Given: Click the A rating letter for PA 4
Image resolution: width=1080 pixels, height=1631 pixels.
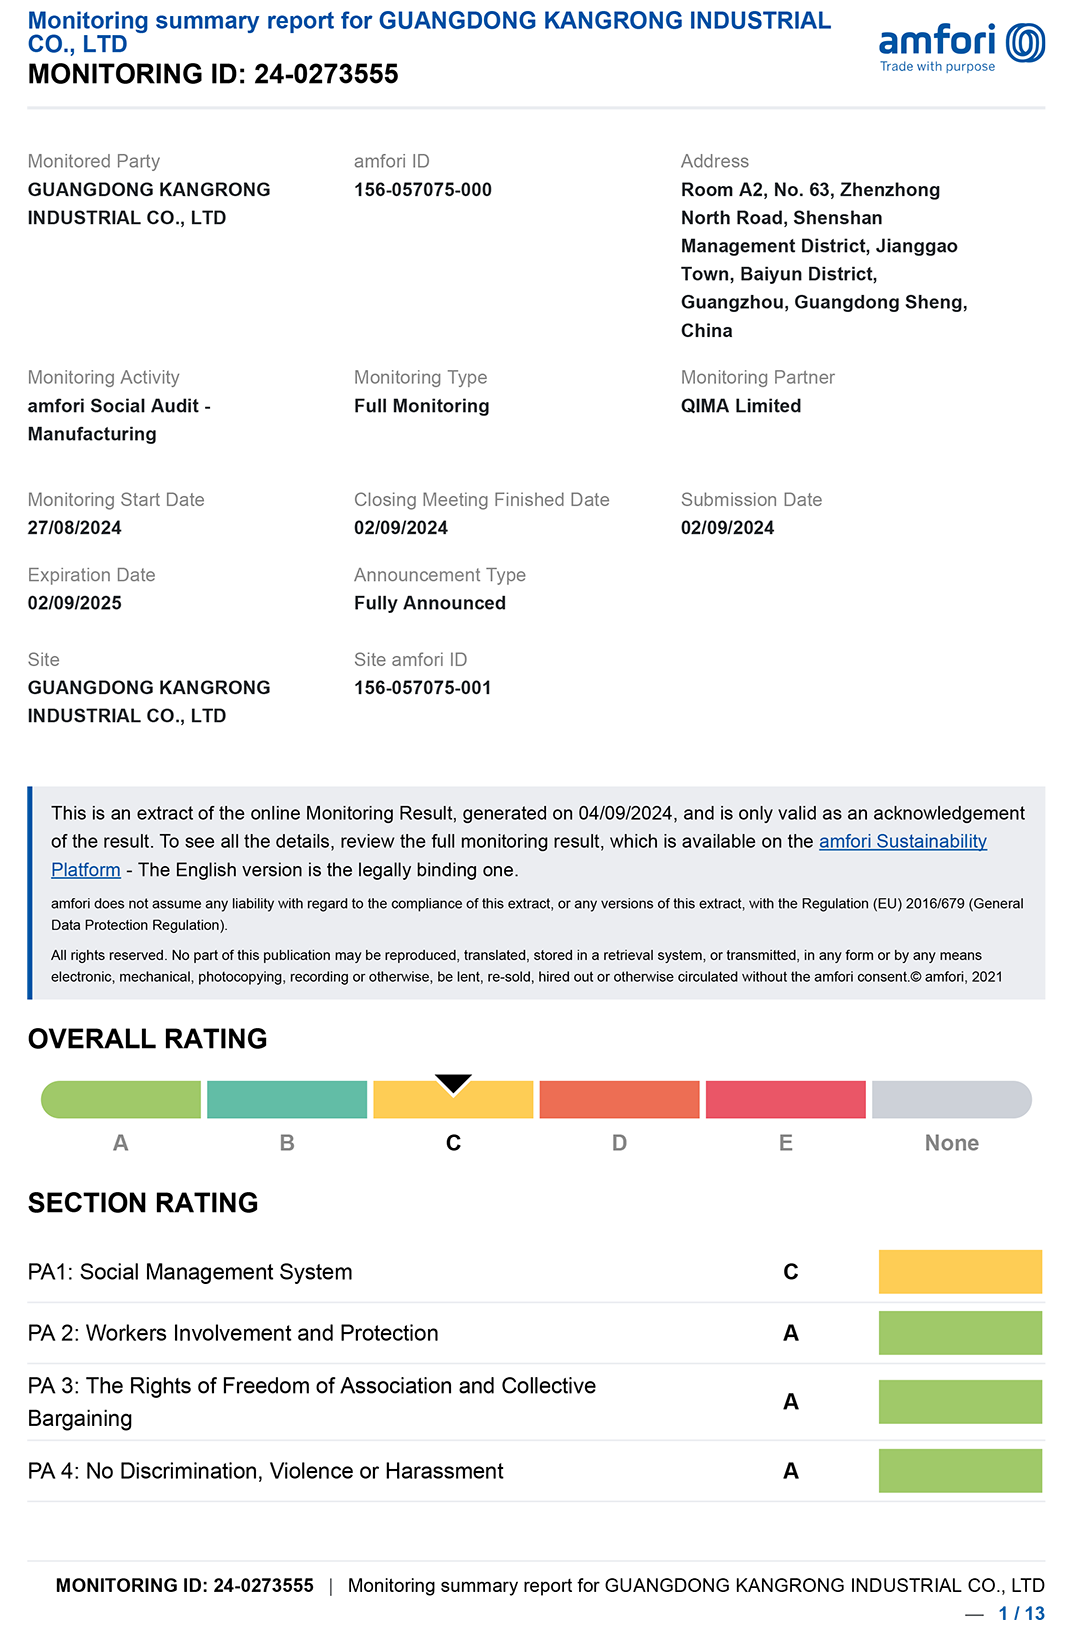Looking at the screenshot, I should [791, 1471].
